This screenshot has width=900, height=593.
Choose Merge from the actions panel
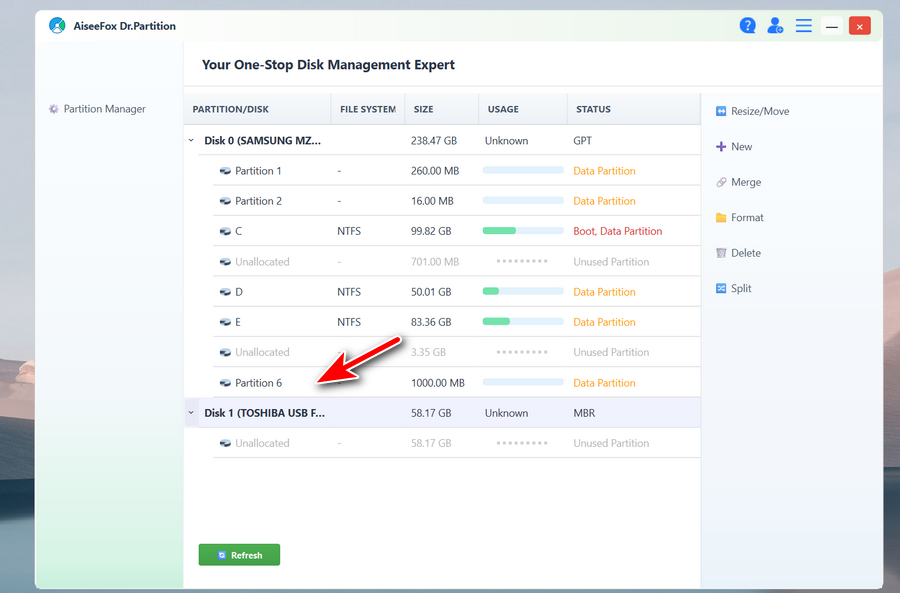click(739, 183)
